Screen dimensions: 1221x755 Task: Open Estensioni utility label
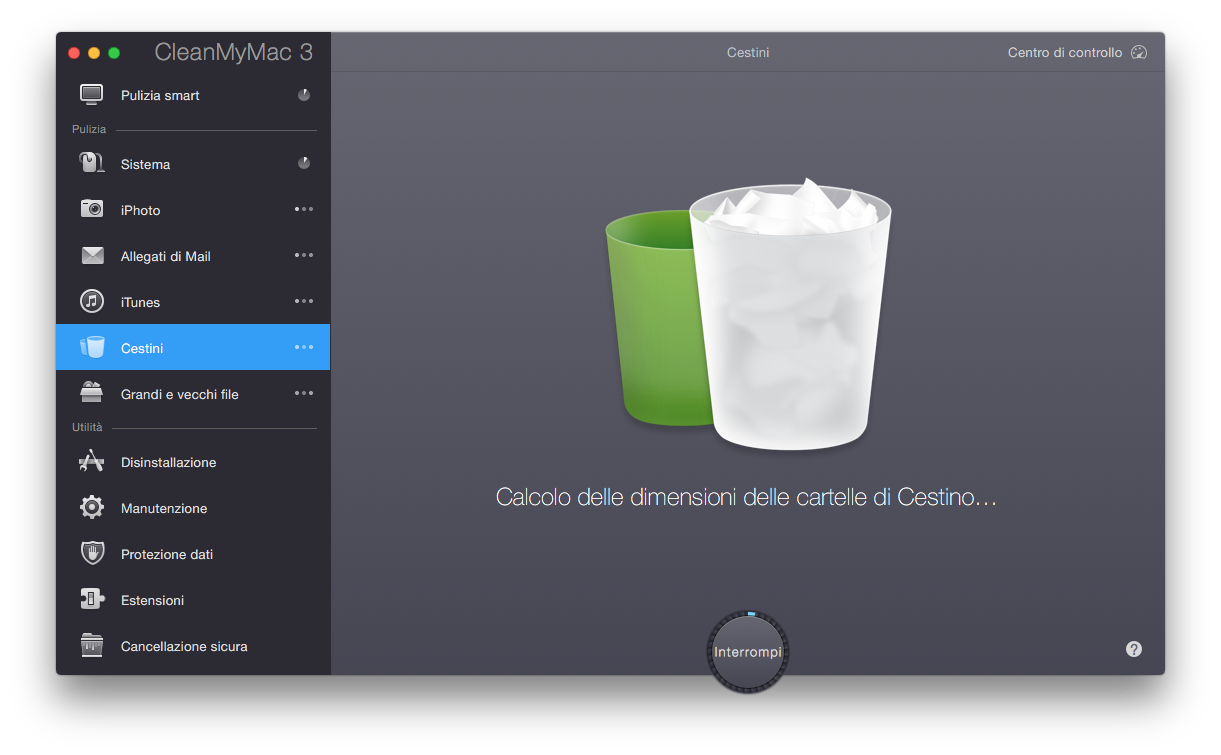(x=152, y=600)
